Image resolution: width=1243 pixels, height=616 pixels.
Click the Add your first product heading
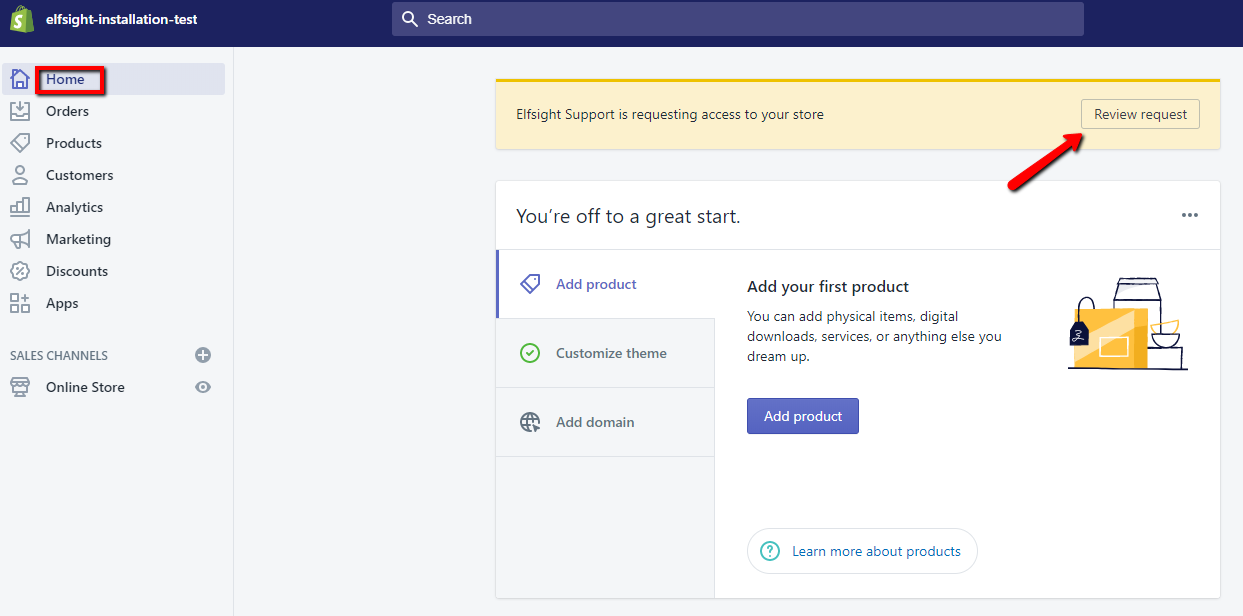828,287
